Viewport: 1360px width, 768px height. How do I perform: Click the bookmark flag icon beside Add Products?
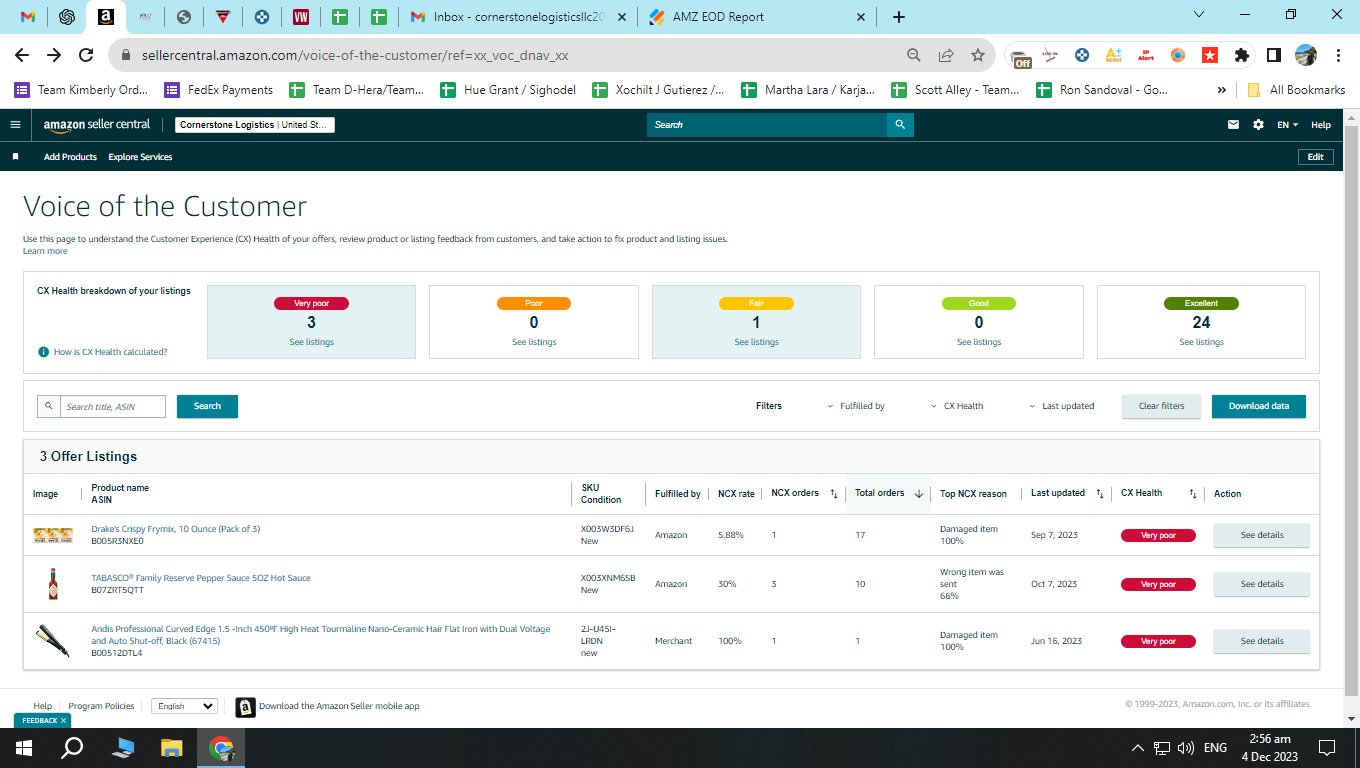point(15,157)
